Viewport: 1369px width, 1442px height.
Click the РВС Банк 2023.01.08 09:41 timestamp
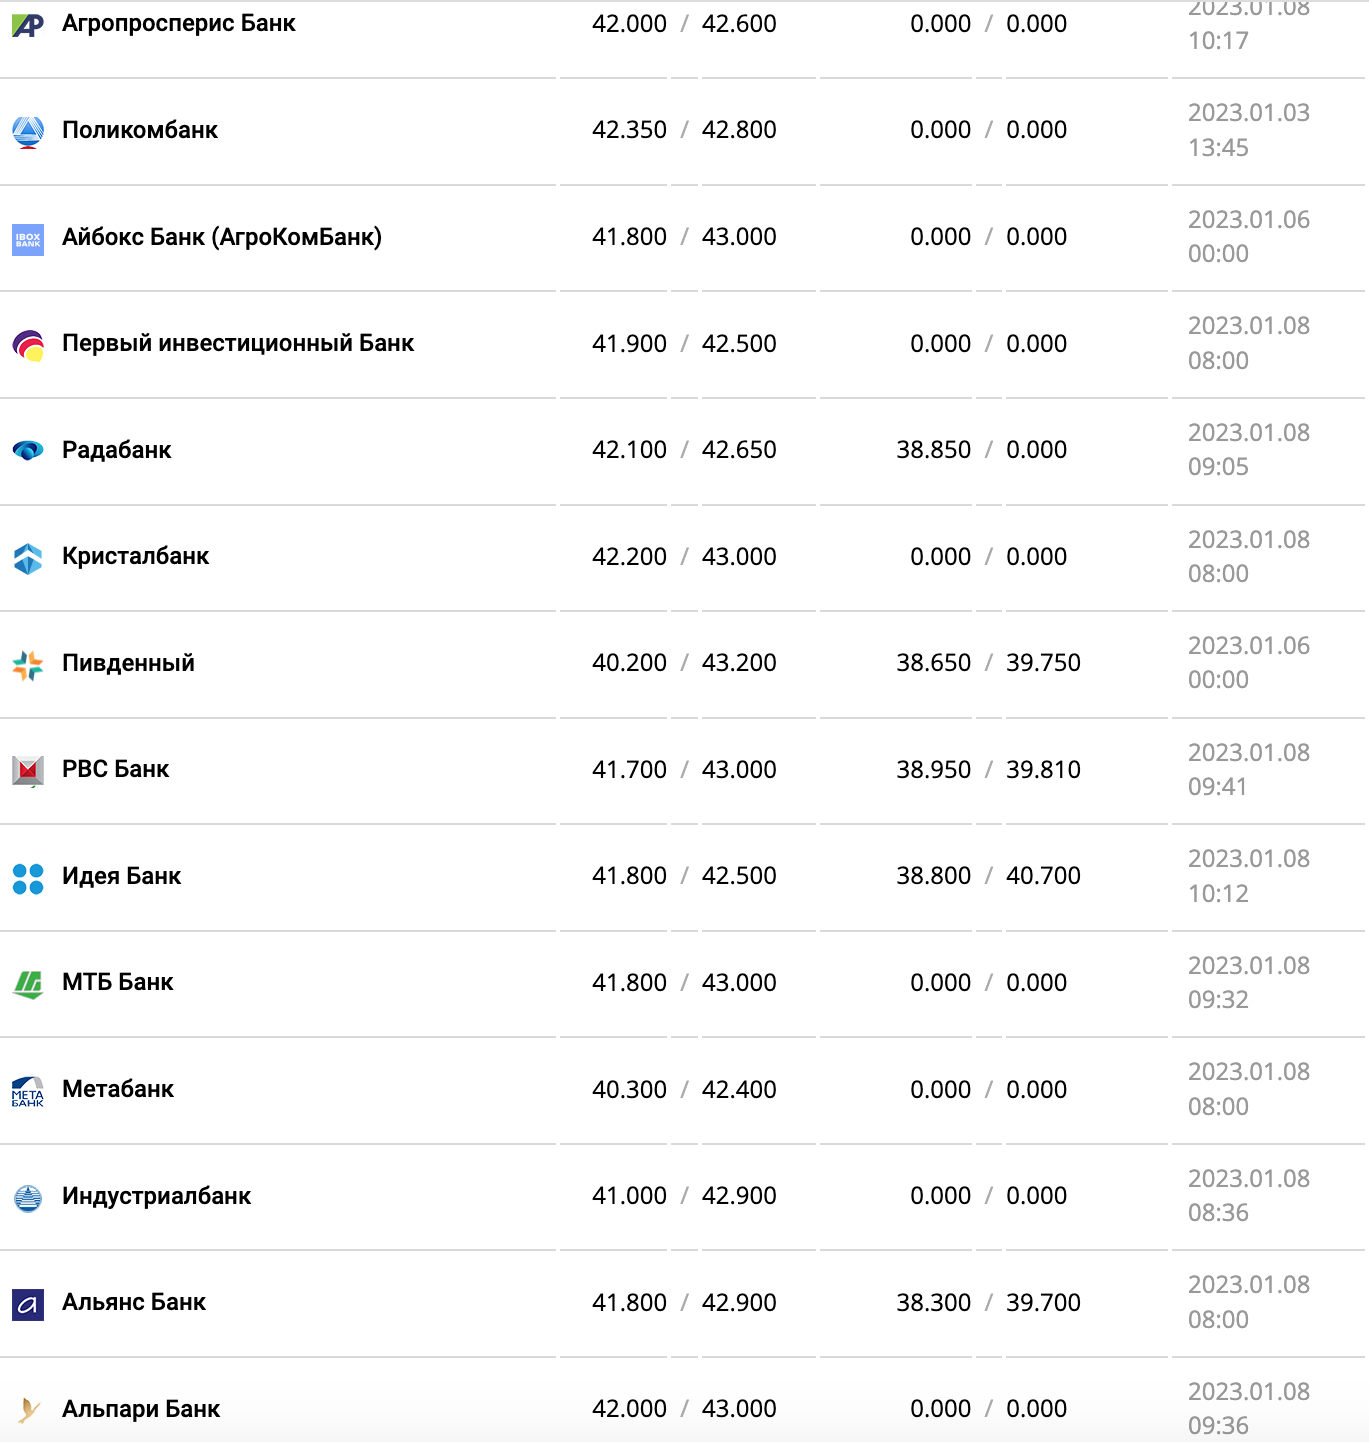pos(1248,769)
